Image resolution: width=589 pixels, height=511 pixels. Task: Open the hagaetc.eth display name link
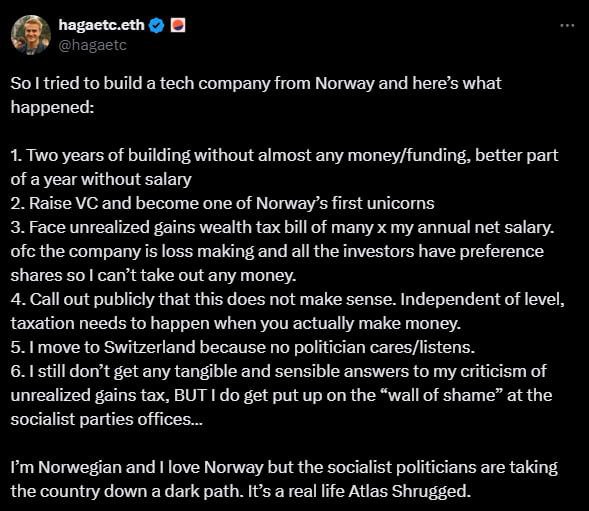(101, 25)
